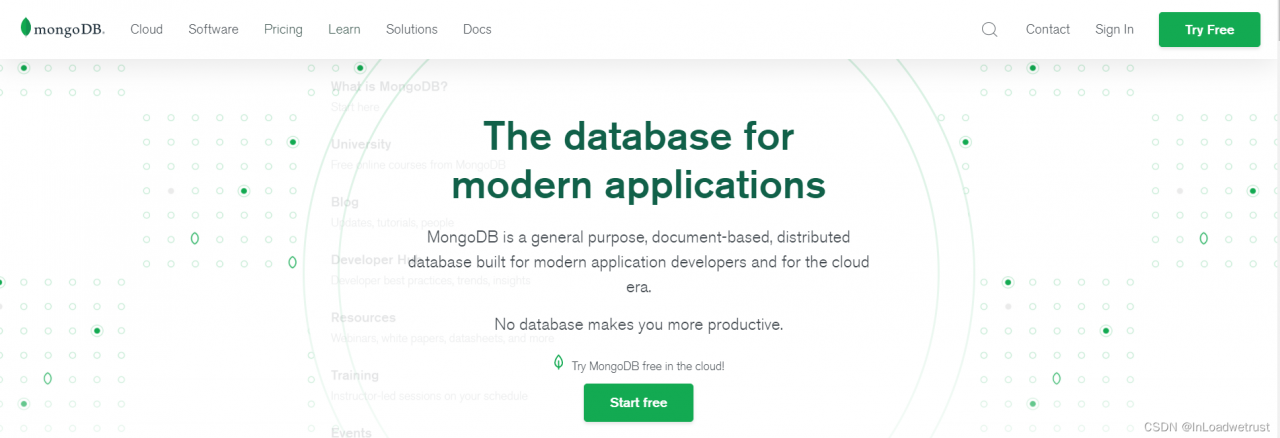Open the Docs menu item
Screen dimensions: 1280x438
point(477,29)
